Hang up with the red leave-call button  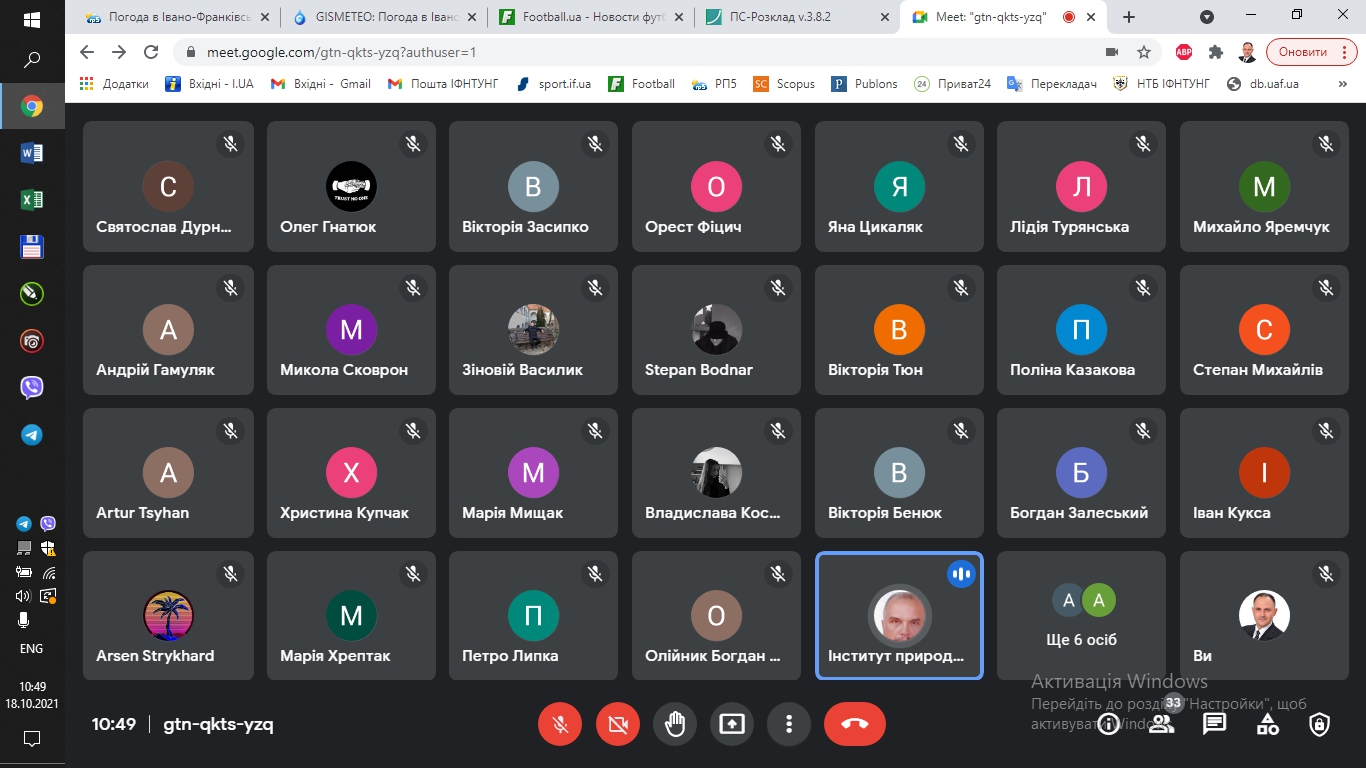point(854,724)
